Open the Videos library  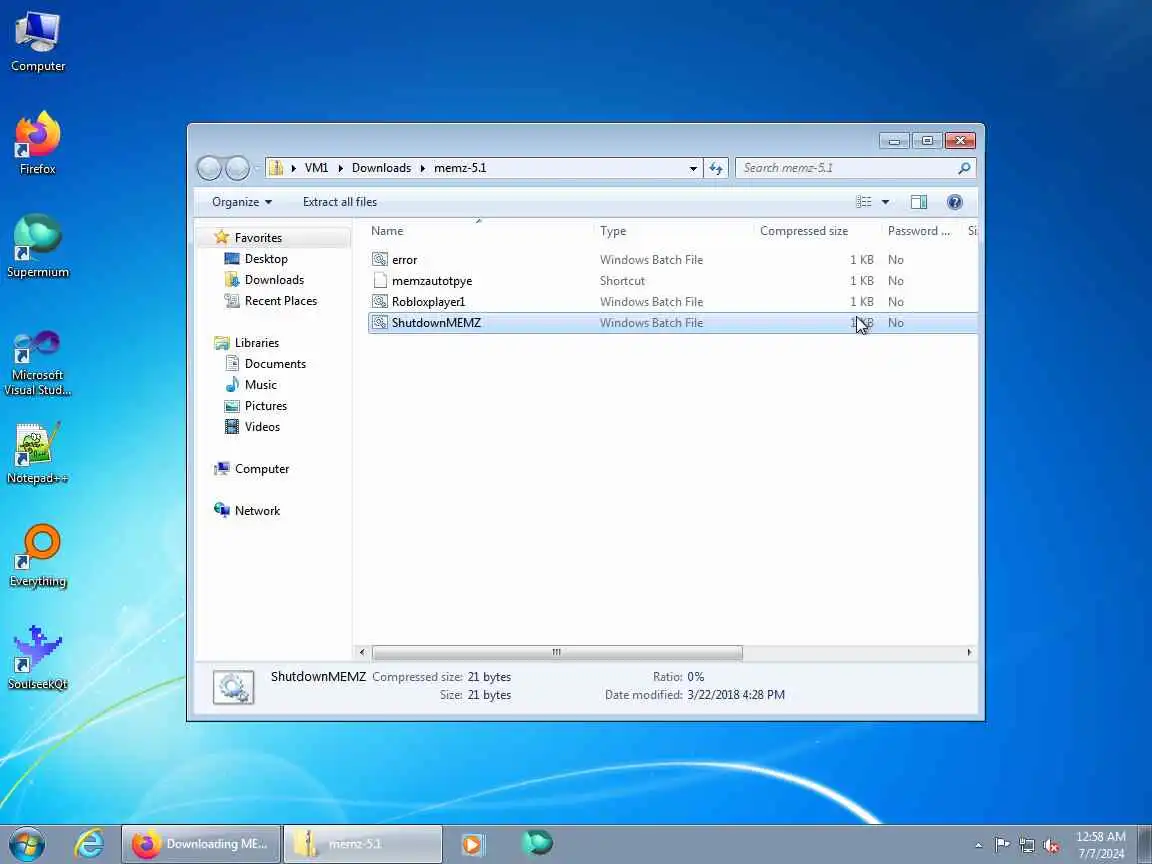pyautogui.click(x=262, y=427)
